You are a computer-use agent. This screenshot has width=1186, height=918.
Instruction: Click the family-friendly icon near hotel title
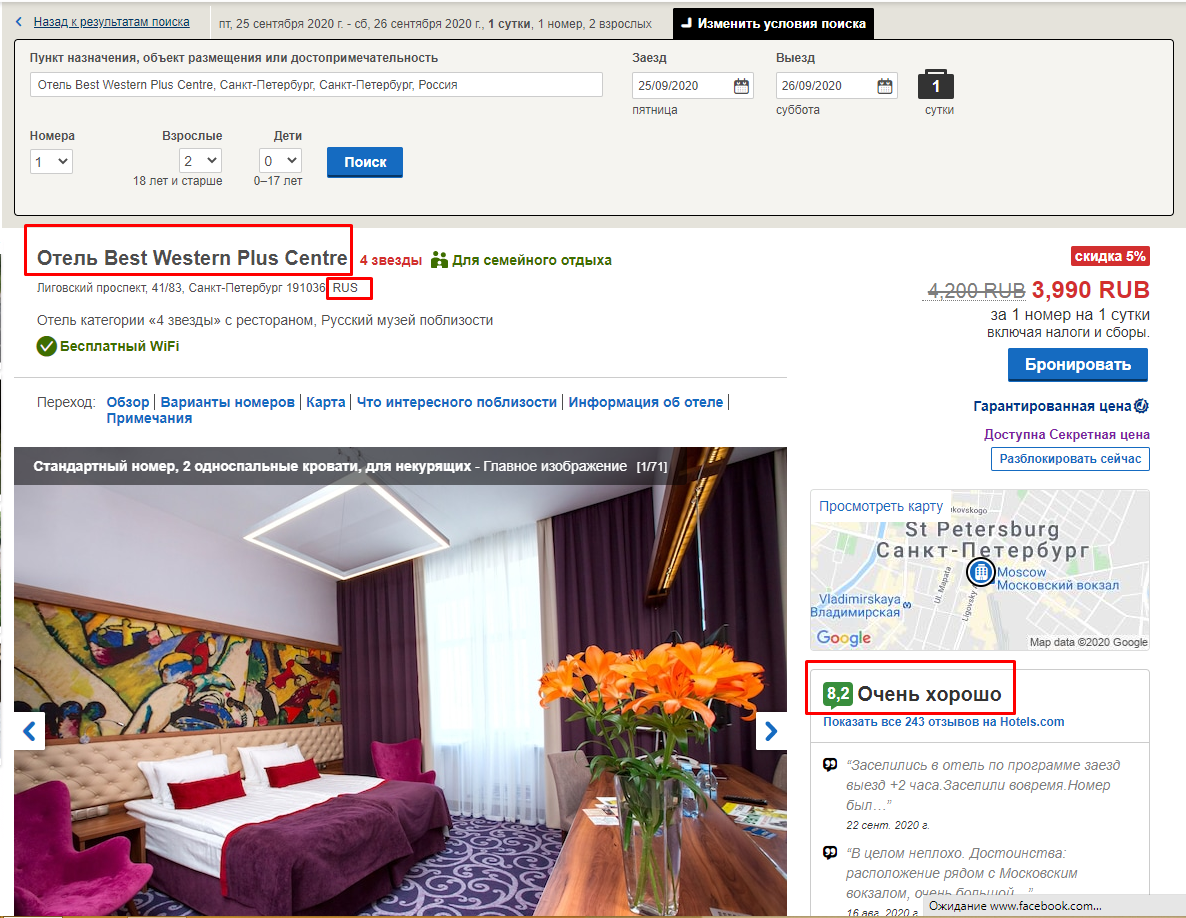[439, 260]
